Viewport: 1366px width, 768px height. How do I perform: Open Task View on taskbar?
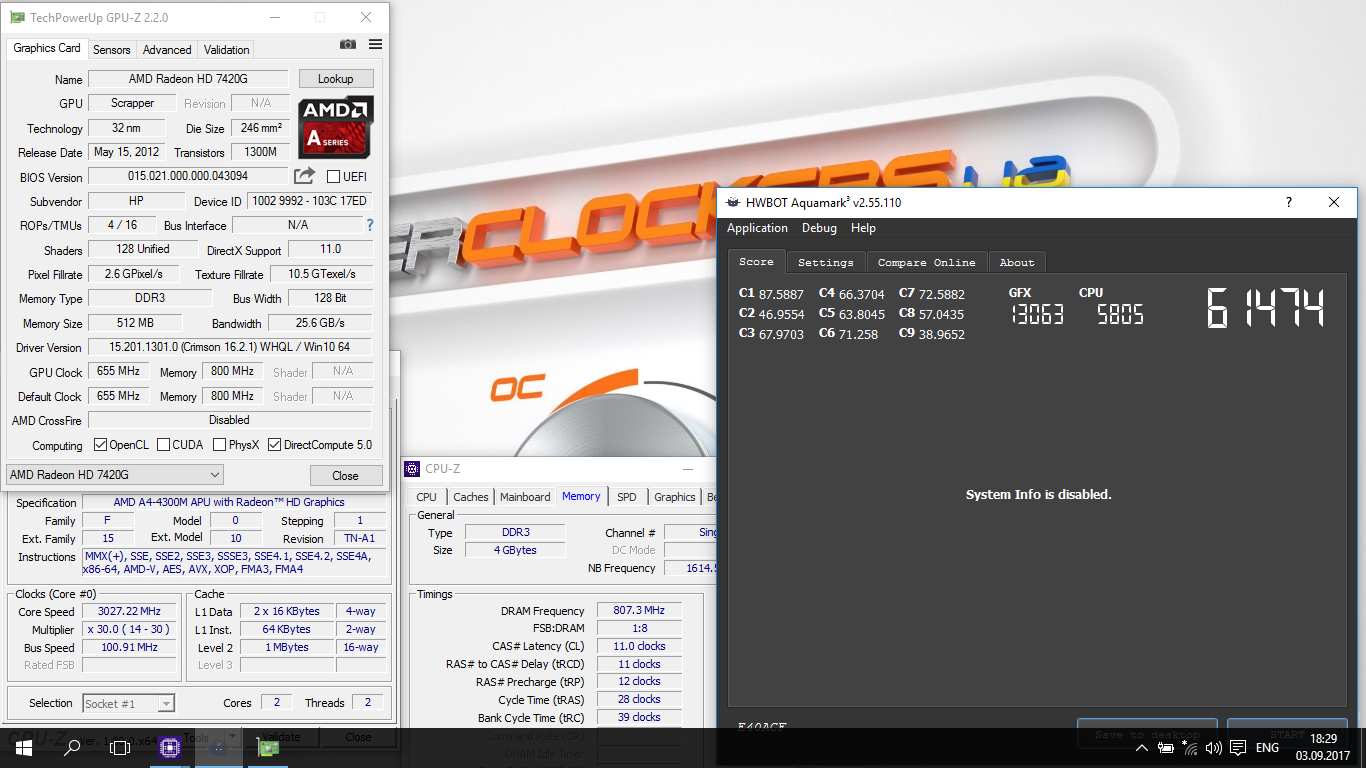(x=120, y=747)
